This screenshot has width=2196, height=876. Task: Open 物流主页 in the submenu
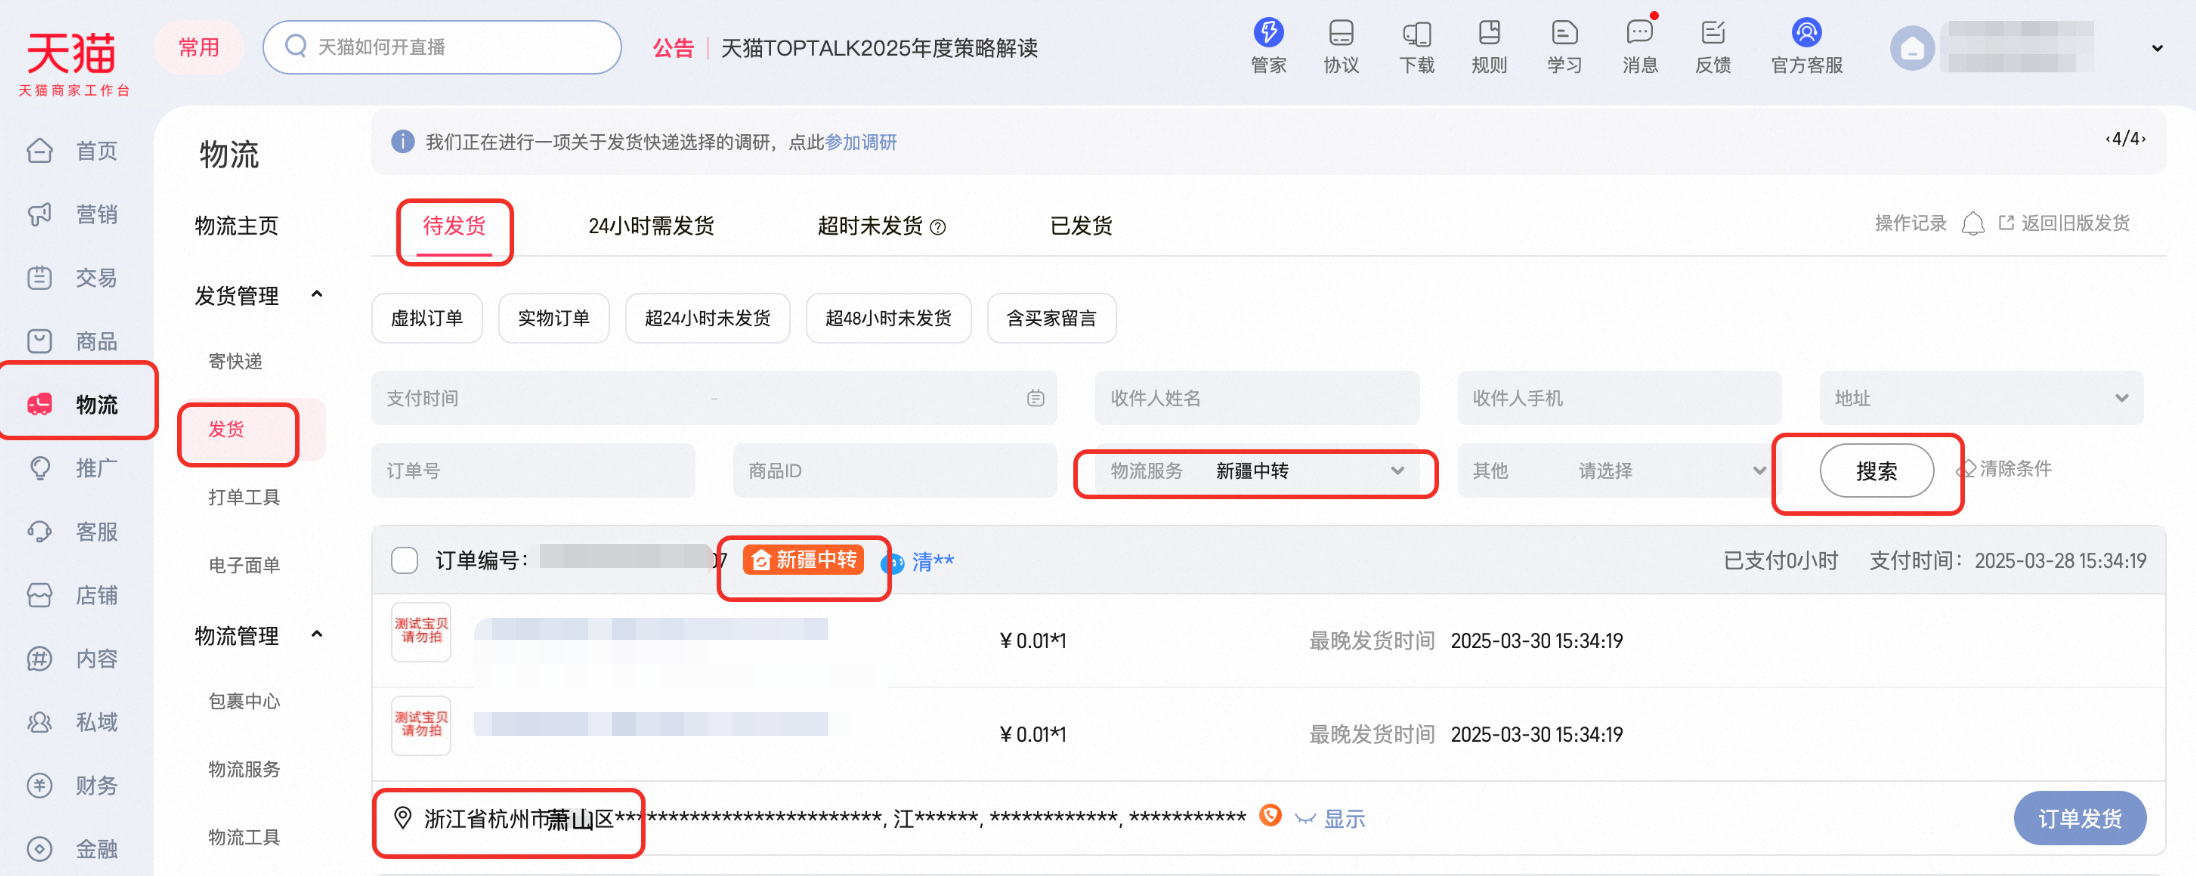(237, 226)
